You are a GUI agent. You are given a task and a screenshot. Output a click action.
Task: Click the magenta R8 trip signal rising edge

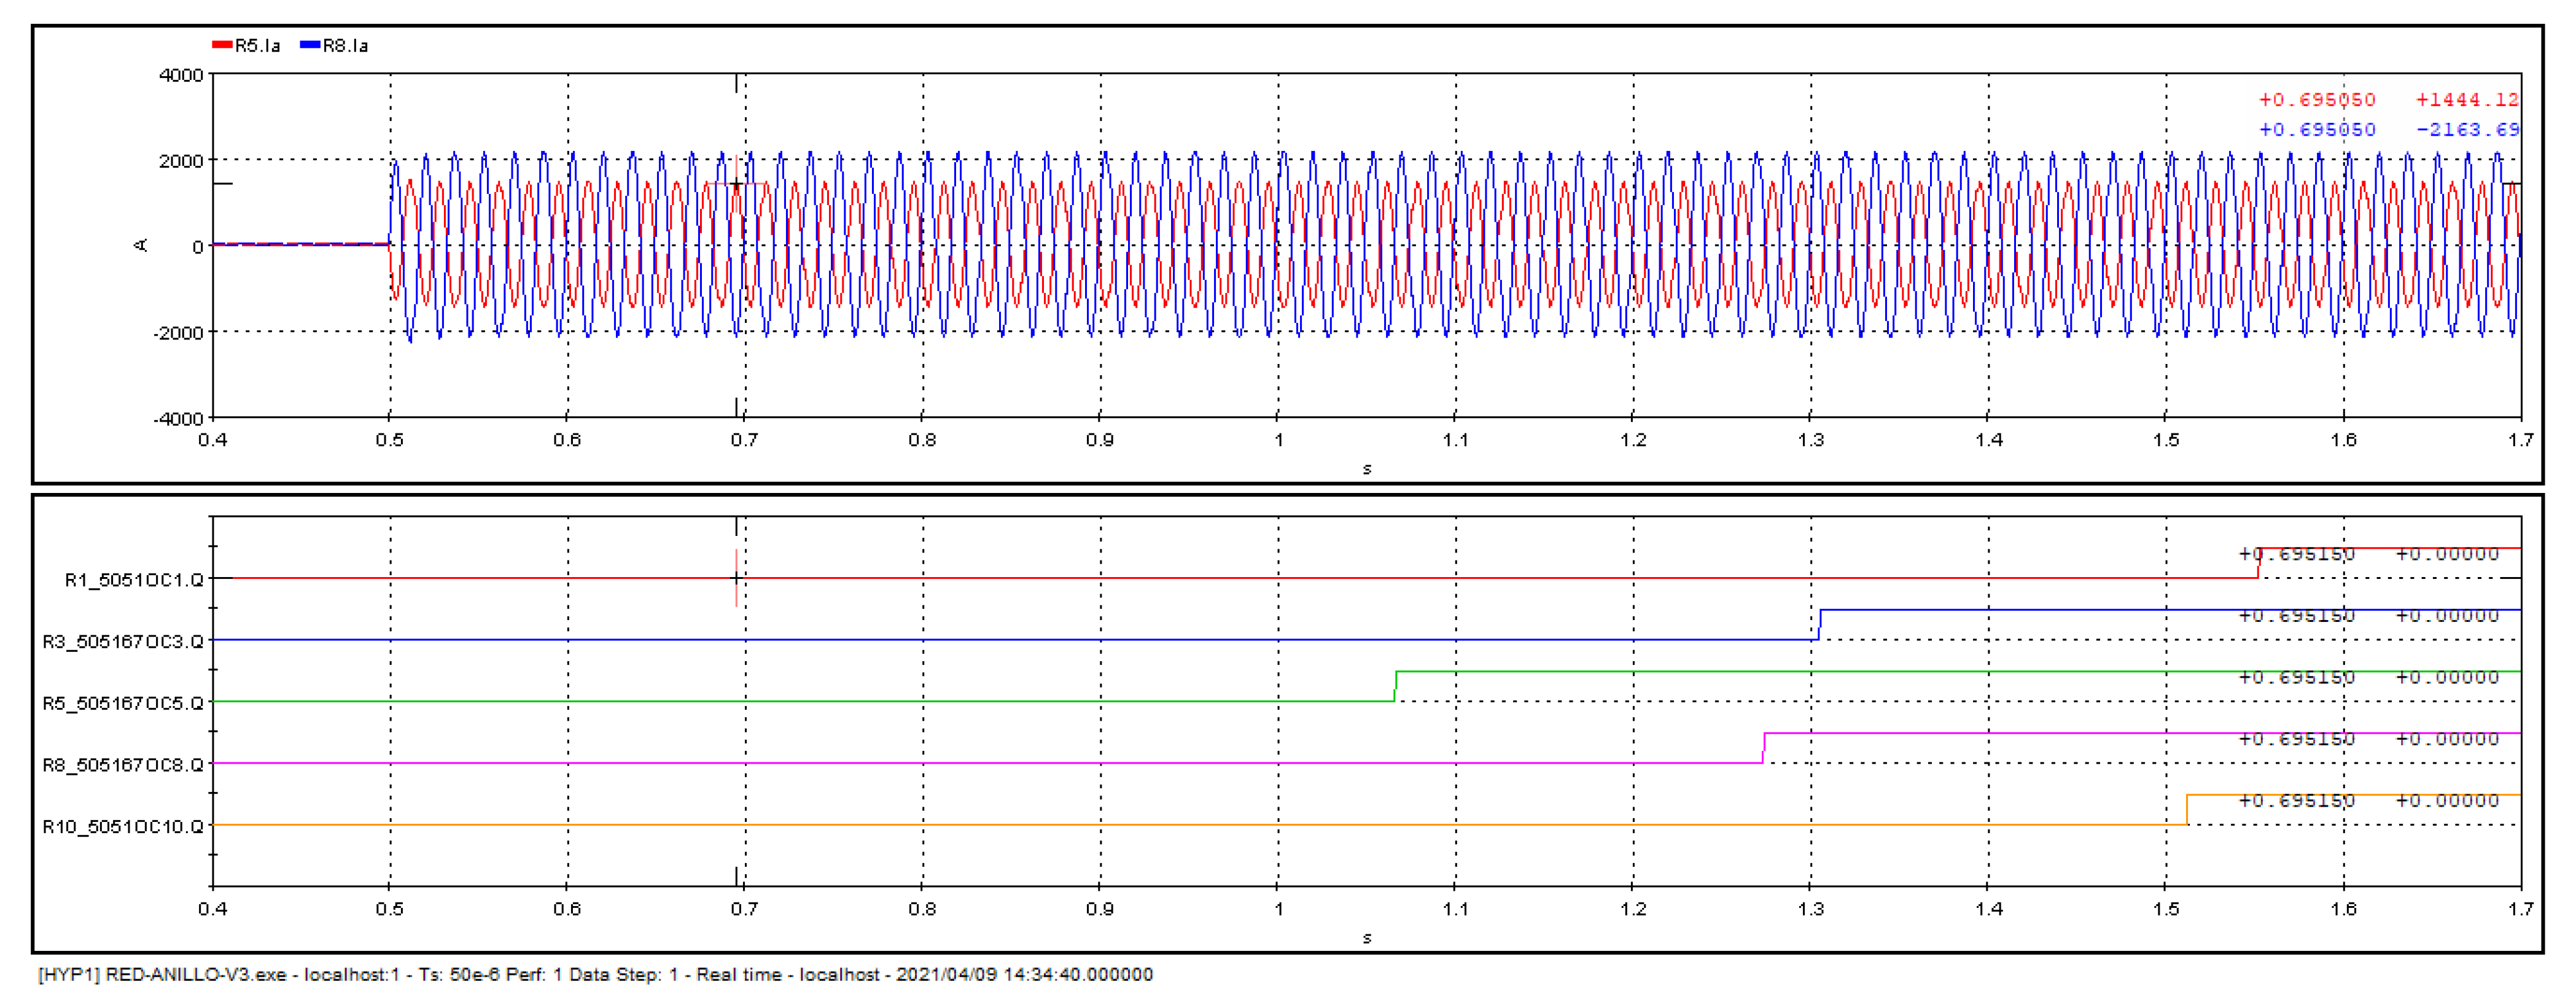coord(1764,748)
